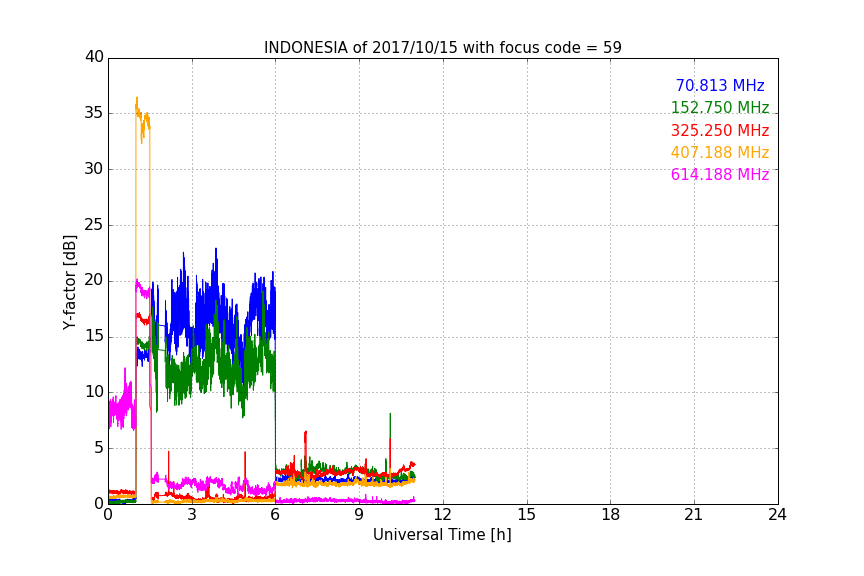Click the x-axis tick label 6
Image resolution: width=864 pixels, height=576 pixels.
pos(275,515)
